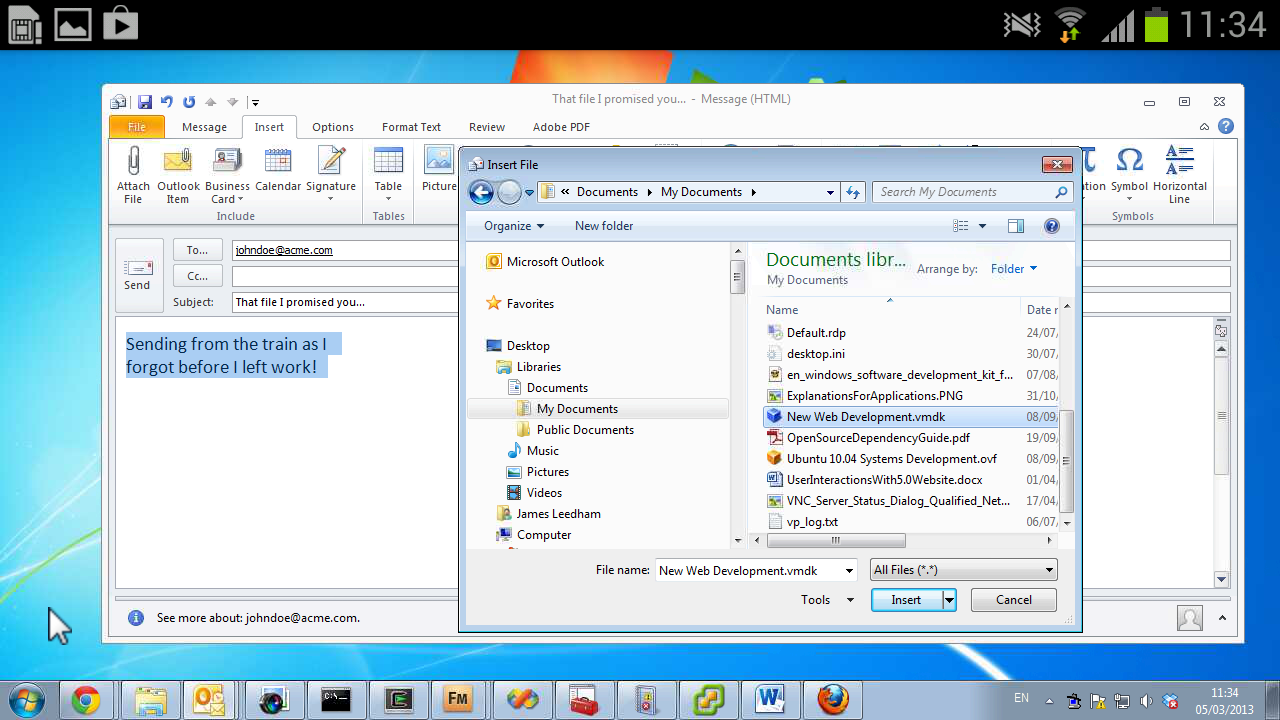1280x720 pixels.
Task: Click the Insert button in the dialog
Action: point(906,600)
